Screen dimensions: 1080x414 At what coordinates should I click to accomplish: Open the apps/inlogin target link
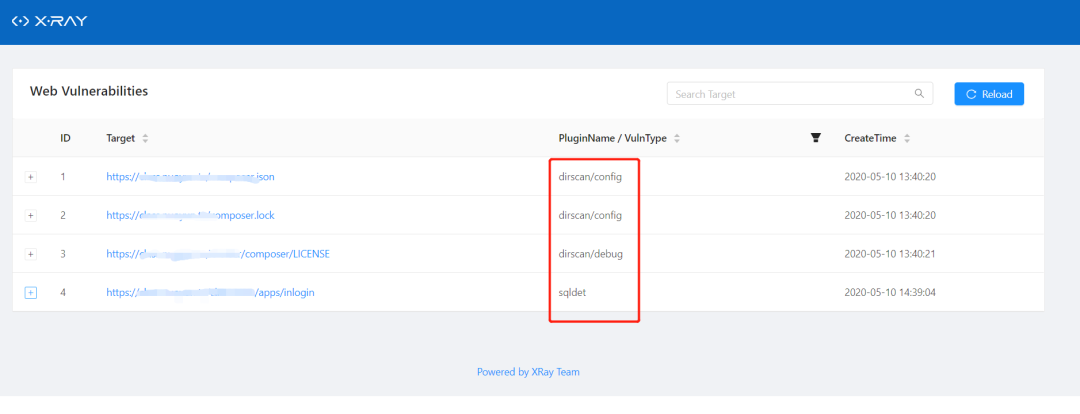coord(211,293)
